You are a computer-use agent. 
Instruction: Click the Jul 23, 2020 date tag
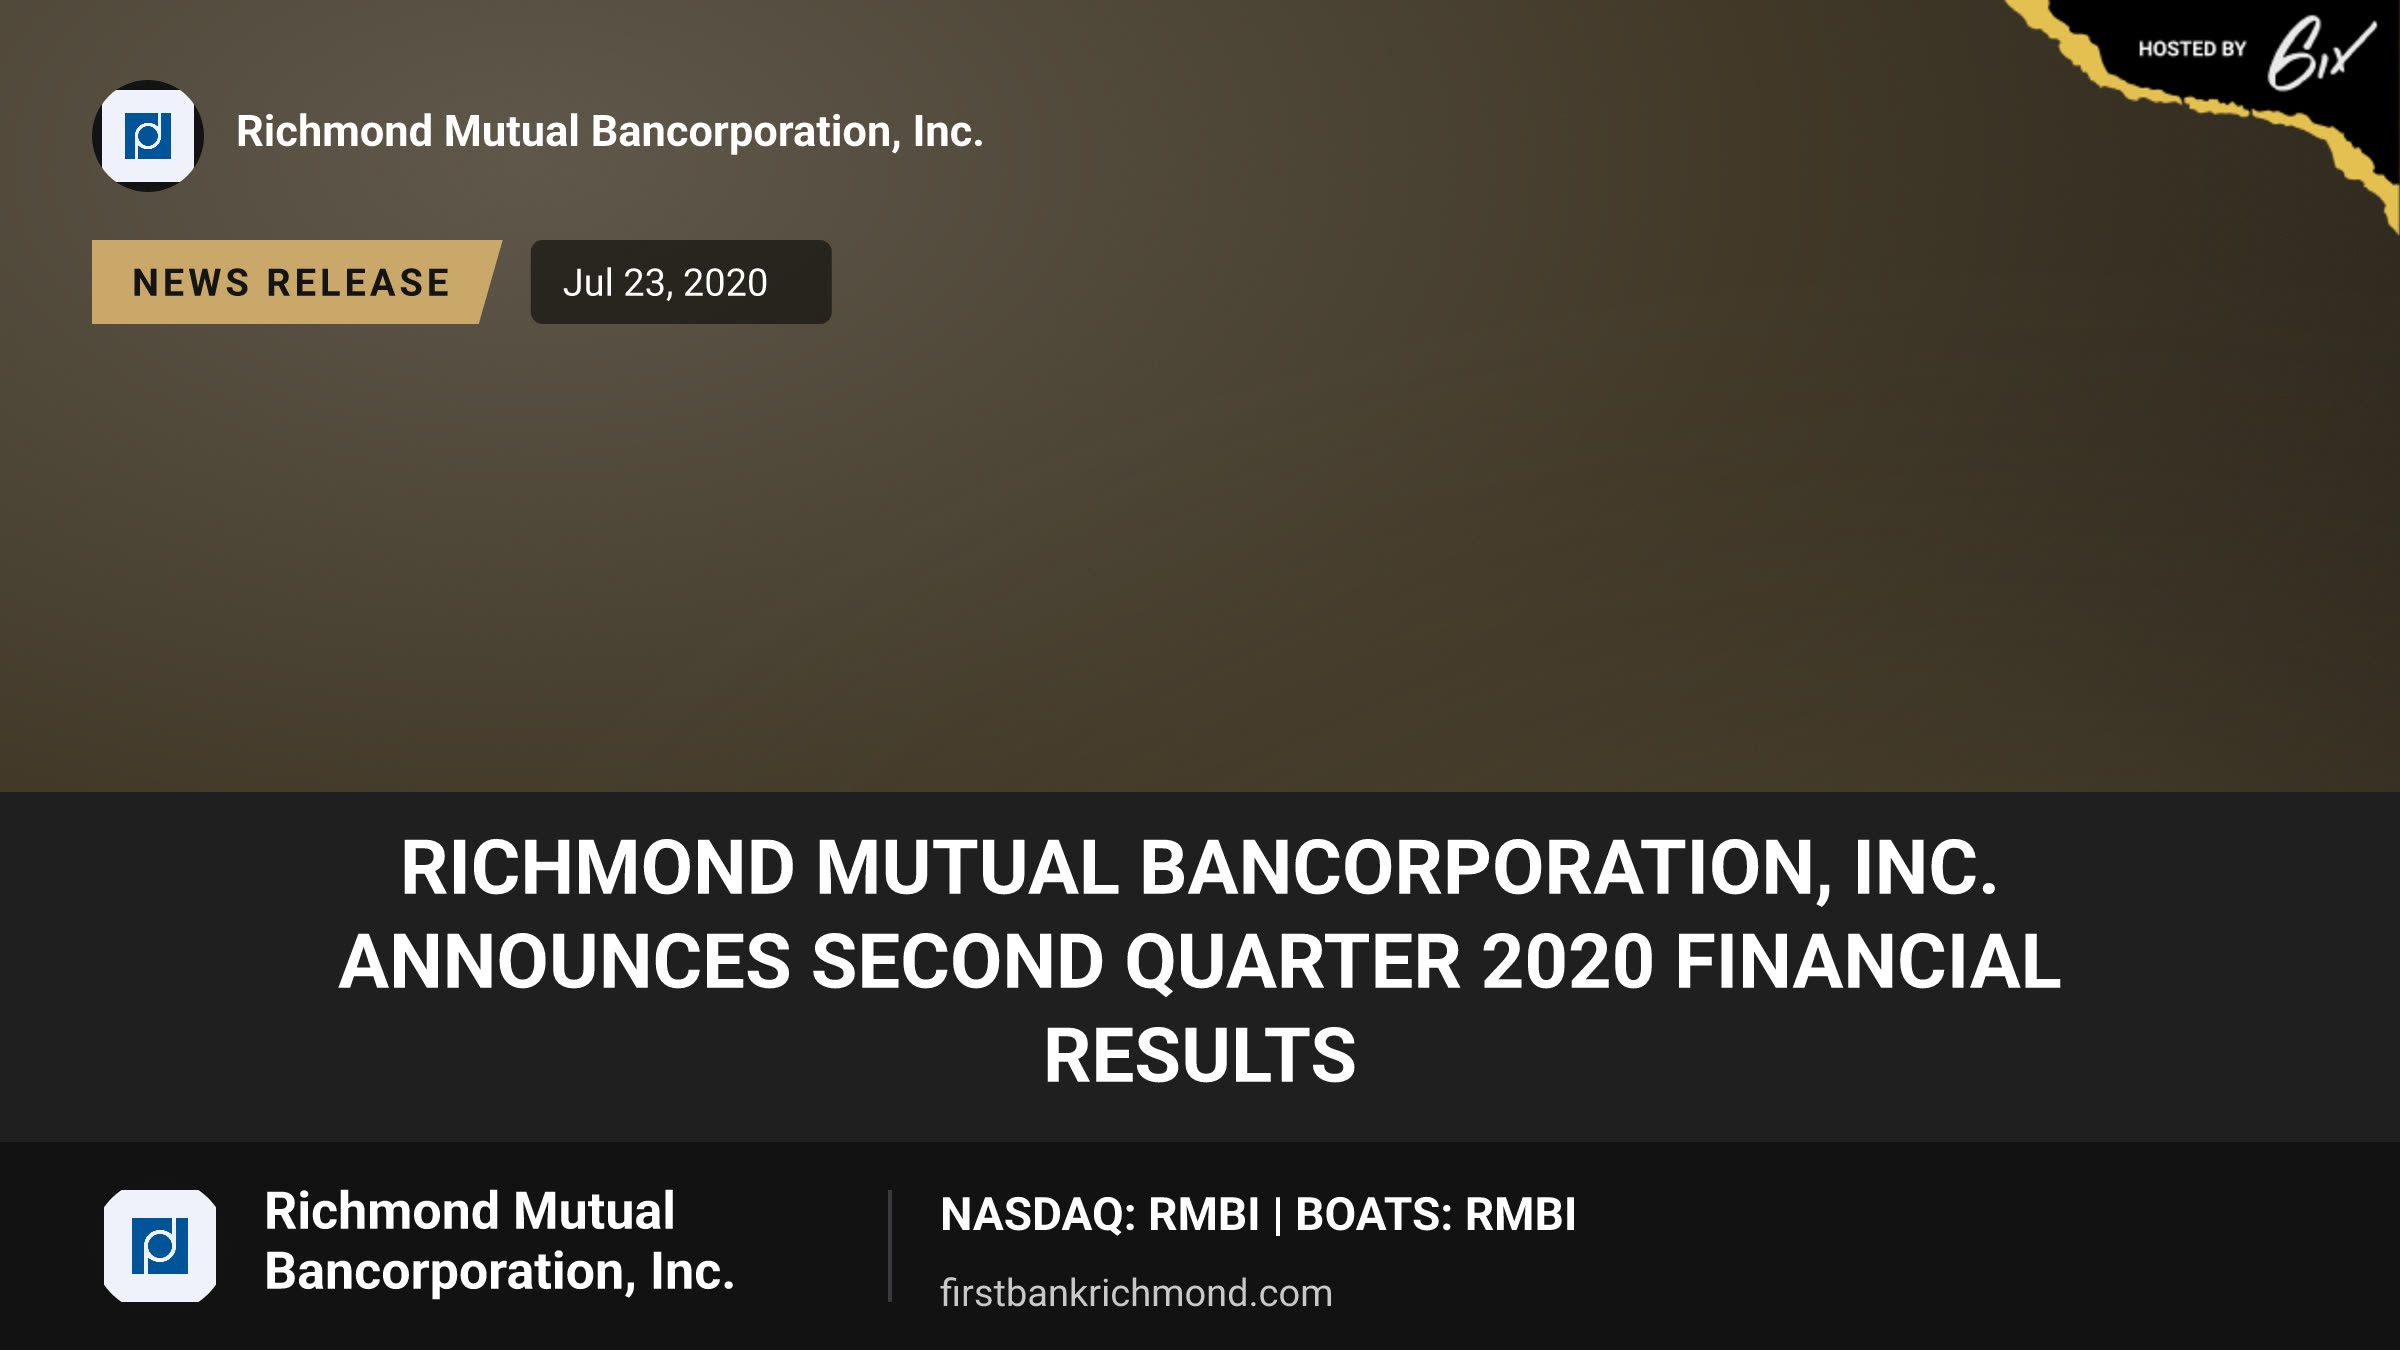pos(680,282)
